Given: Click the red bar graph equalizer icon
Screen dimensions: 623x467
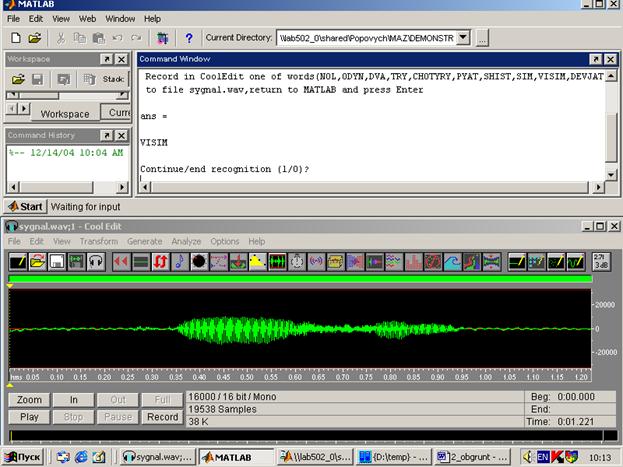Looking at the screenshot, I should tap(413, 262).
